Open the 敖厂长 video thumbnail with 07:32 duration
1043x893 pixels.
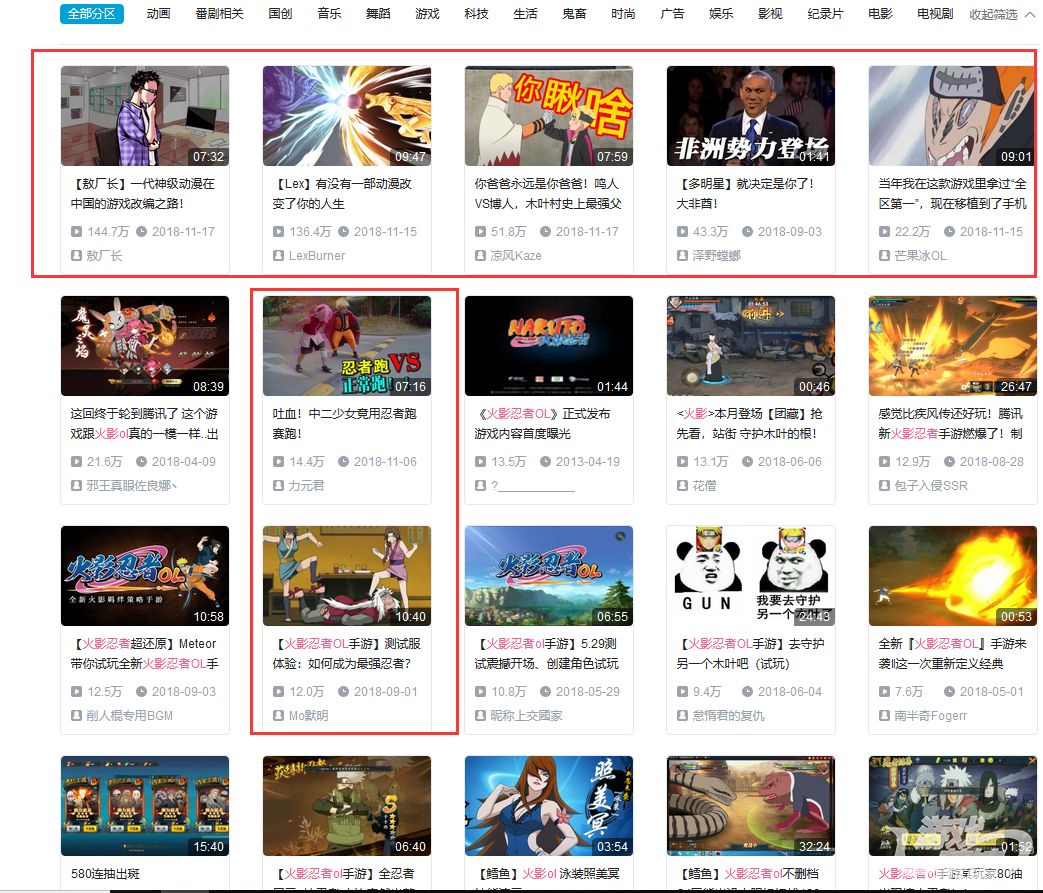(x=145, y=116)
